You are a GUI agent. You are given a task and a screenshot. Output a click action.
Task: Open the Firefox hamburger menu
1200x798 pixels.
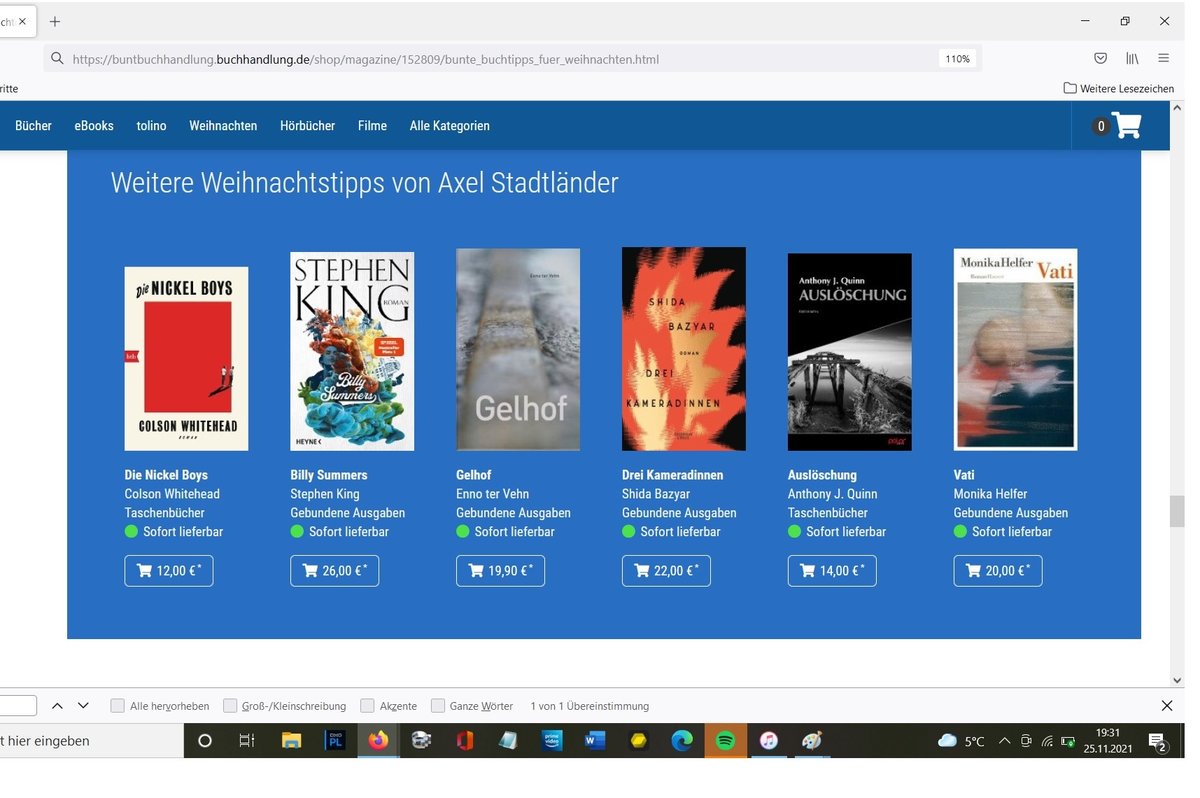click(1164, 58)
